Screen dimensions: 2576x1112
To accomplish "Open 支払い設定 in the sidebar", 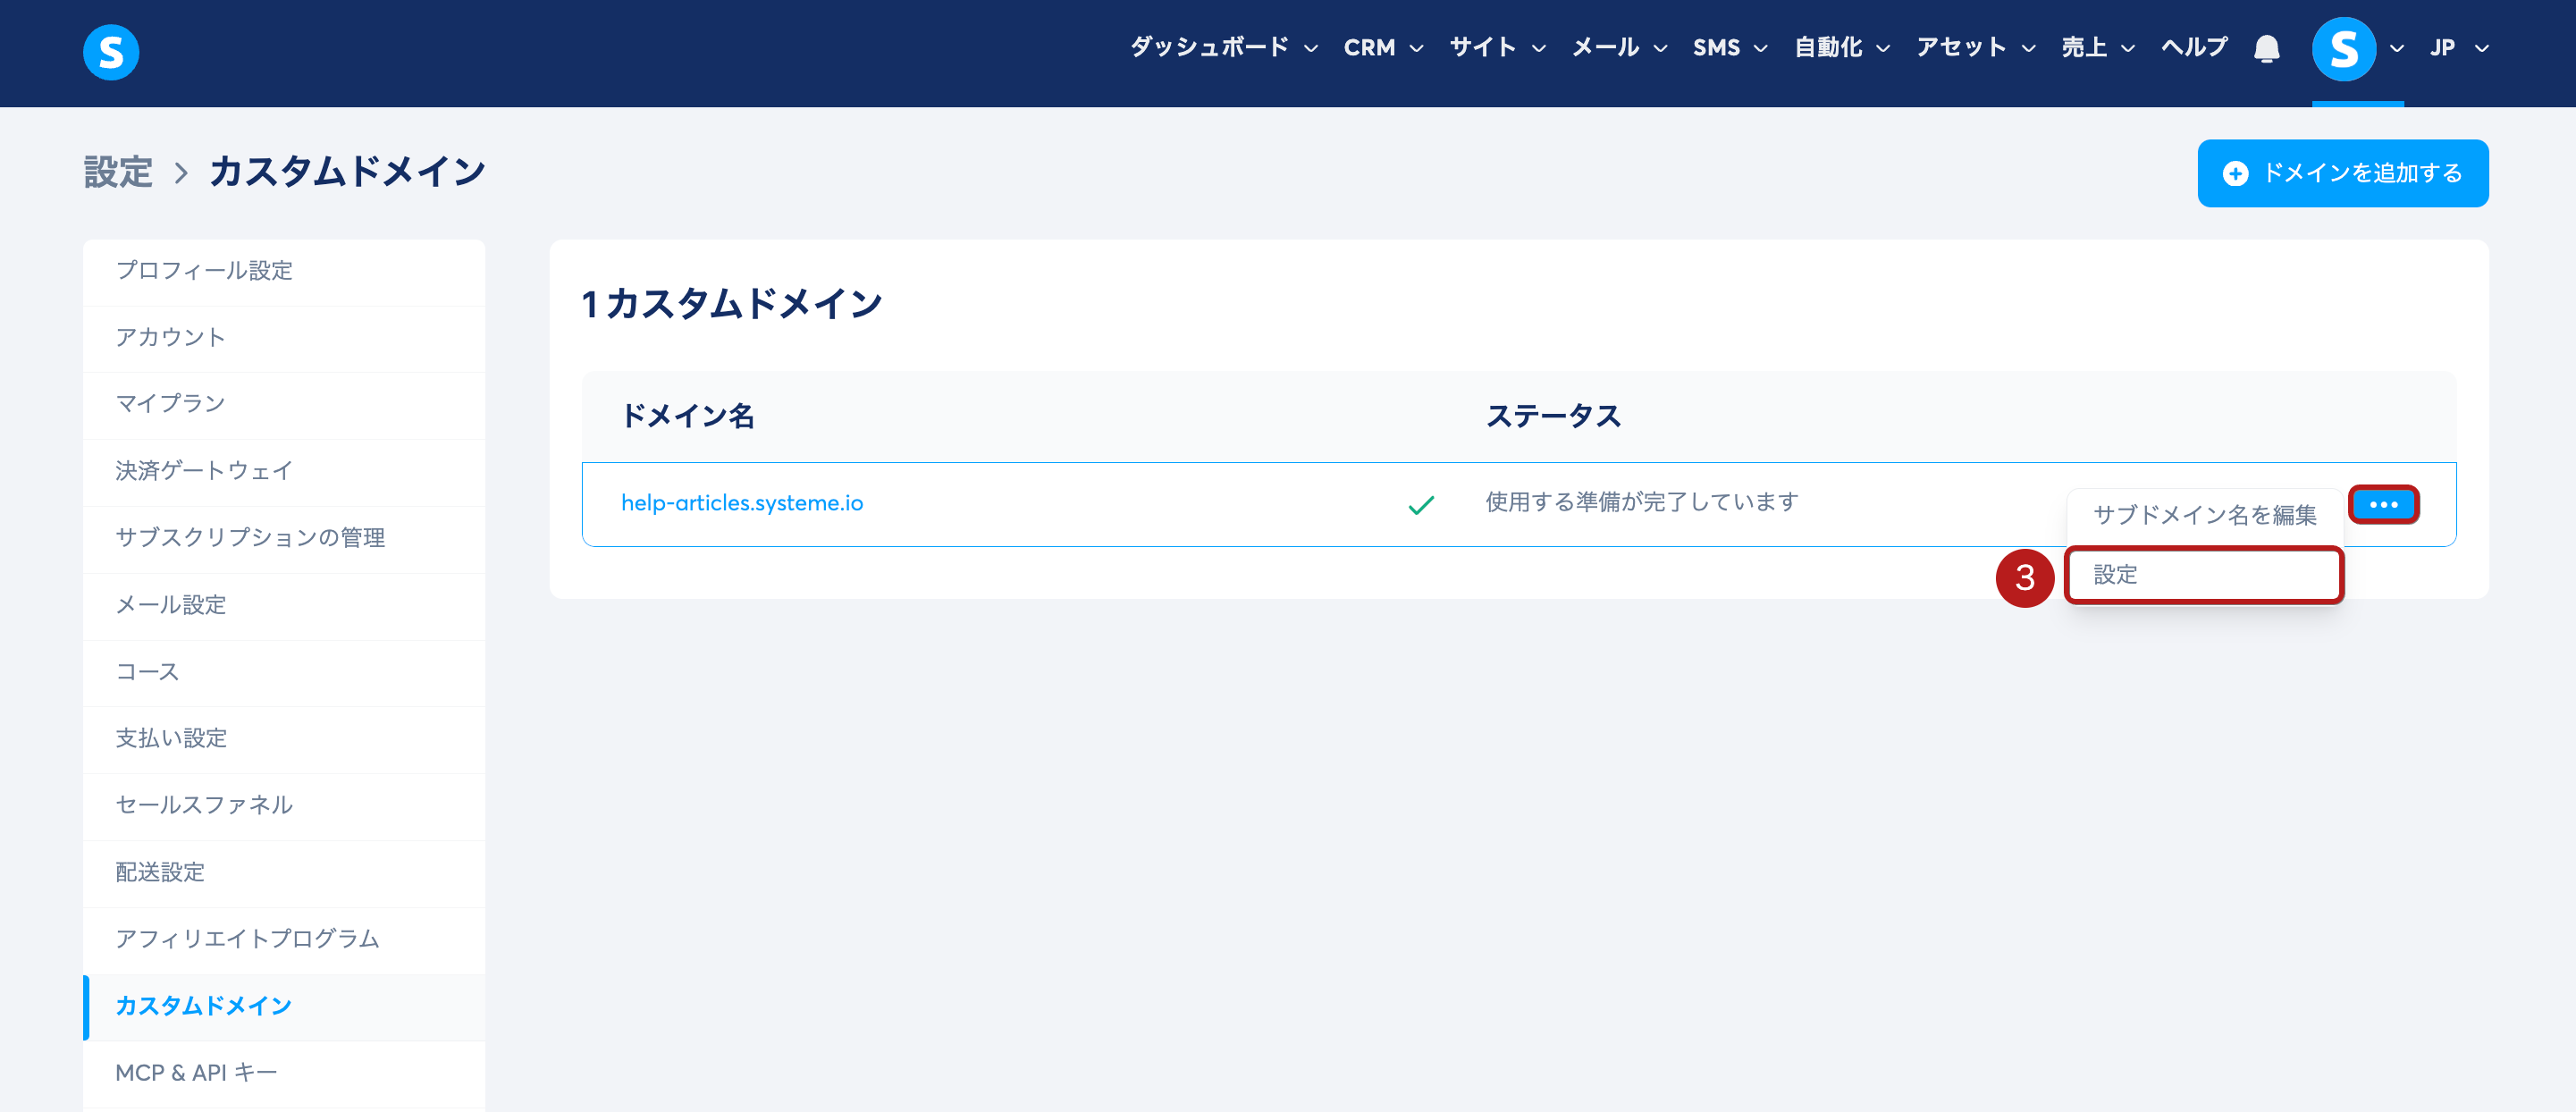I will click(284, 739).
